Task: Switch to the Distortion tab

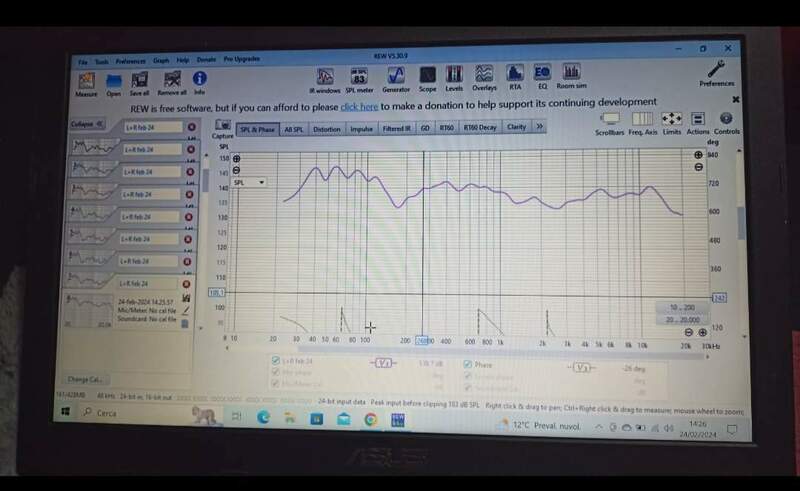Action: coord(326,129)
